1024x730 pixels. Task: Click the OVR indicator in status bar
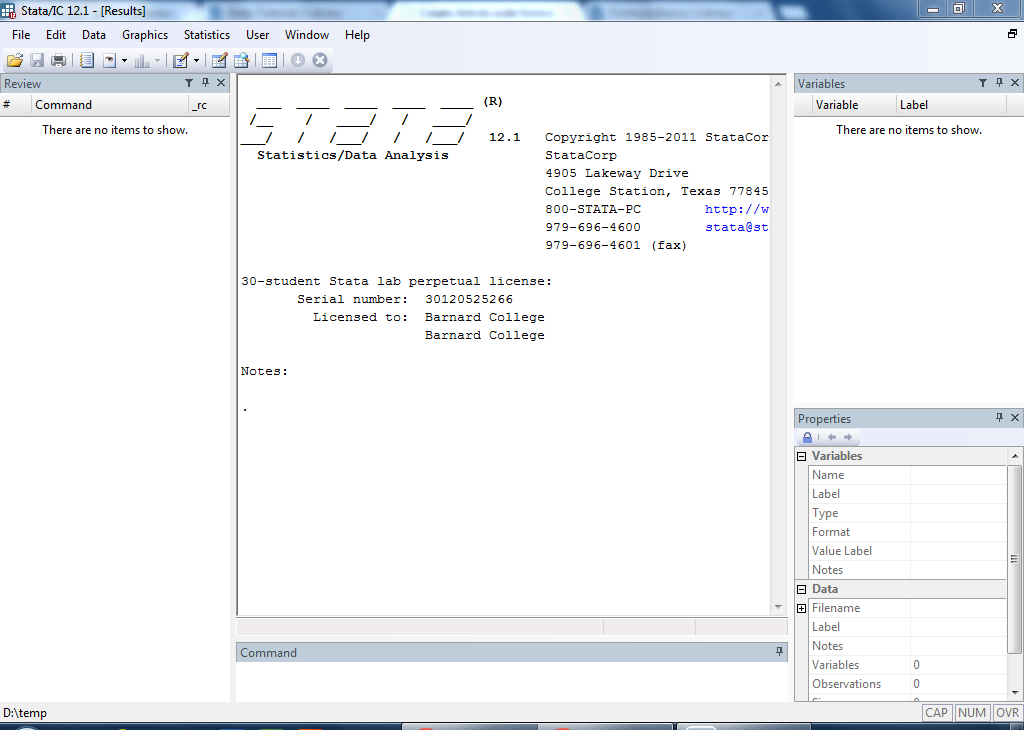click(1008, 713)
